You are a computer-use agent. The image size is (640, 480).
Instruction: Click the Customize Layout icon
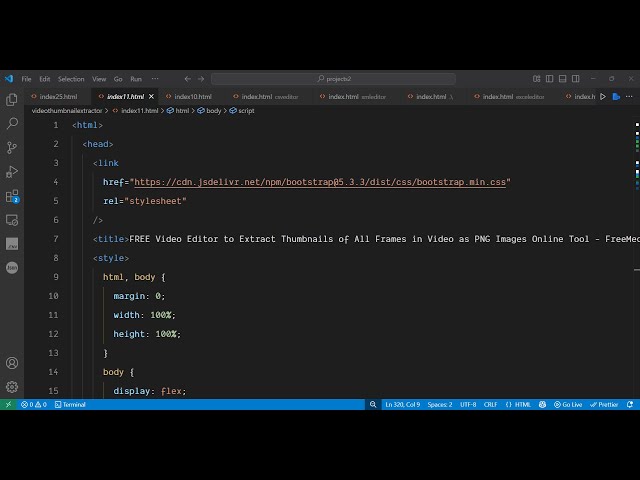coord(536,79)
